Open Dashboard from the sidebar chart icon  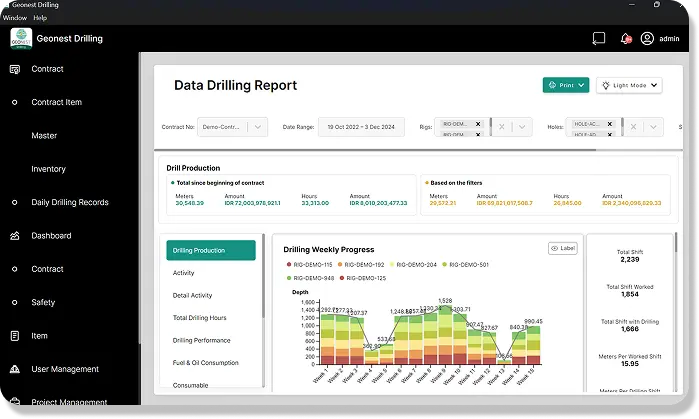tap(14, 236)
